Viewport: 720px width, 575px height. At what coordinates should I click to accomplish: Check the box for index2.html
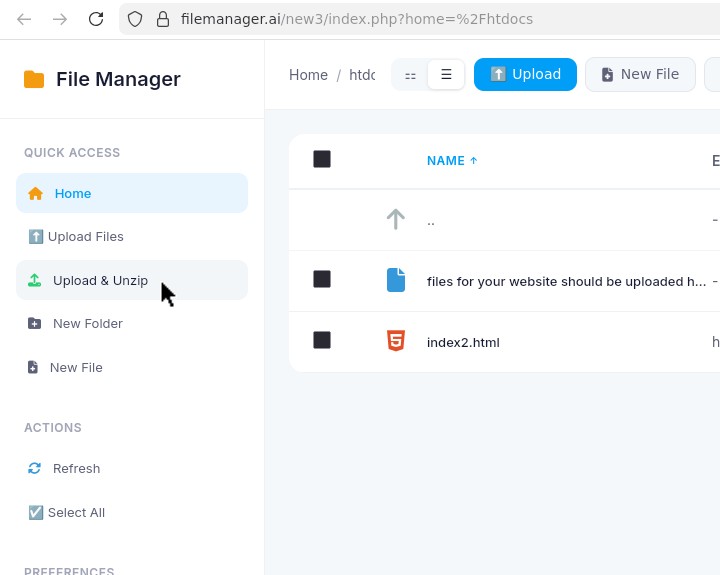tap(322, 340)
